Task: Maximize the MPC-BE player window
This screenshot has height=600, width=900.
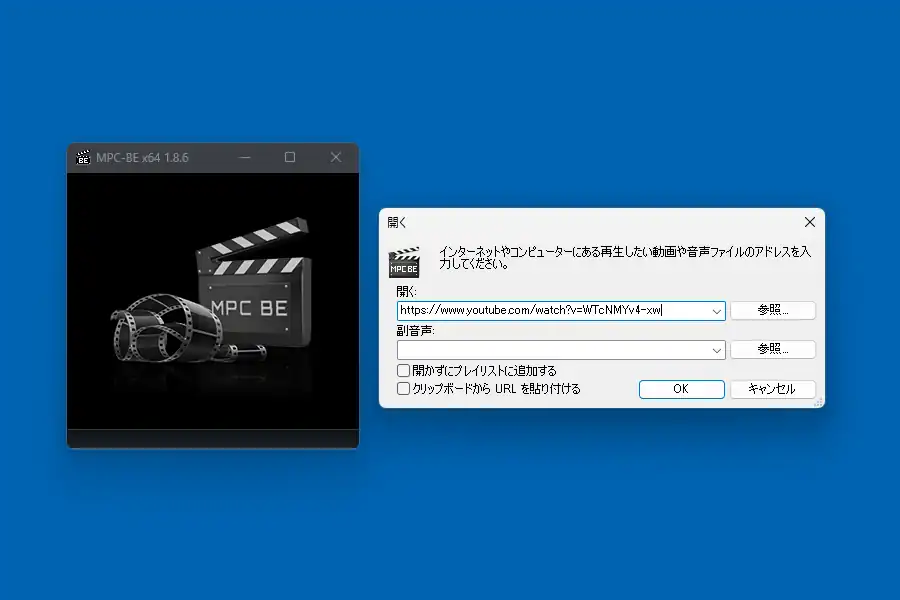Action: 290,157
